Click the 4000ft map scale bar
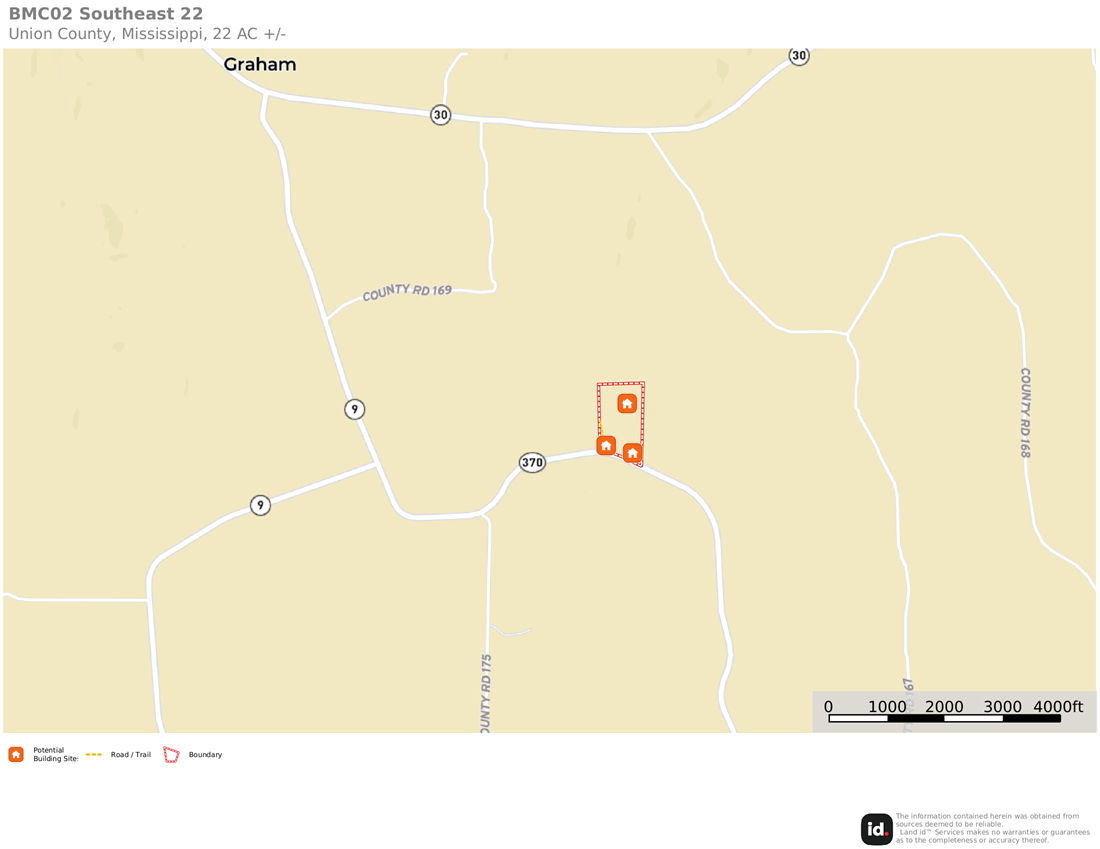The image size is (1100, 849). pos(944,718)
